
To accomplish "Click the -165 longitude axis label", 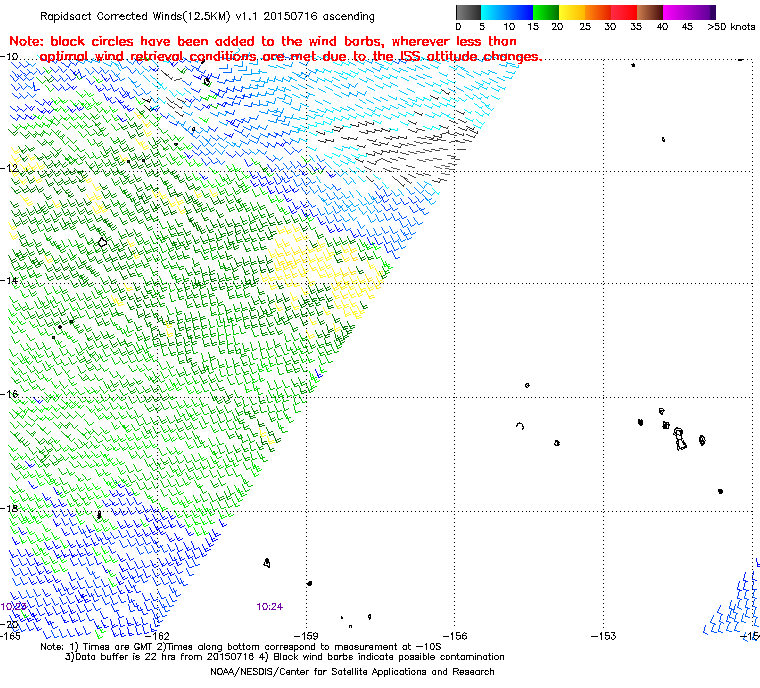I will click(10, 636).
